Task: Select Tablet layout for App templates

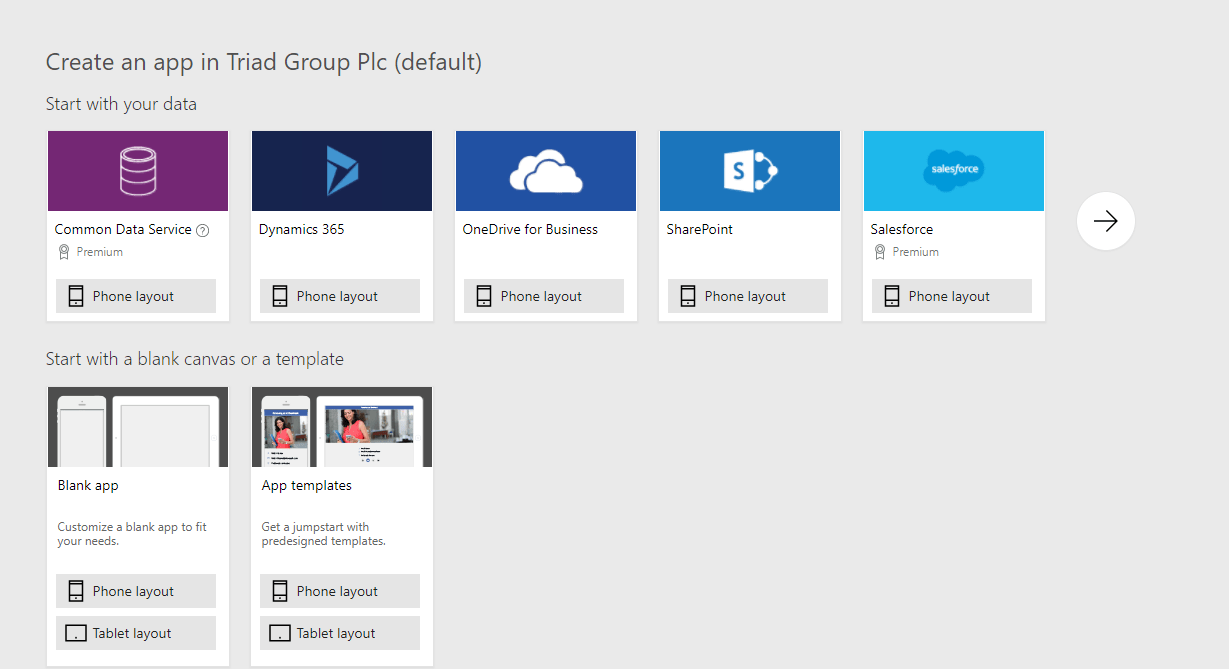Action: click(340, 633)
